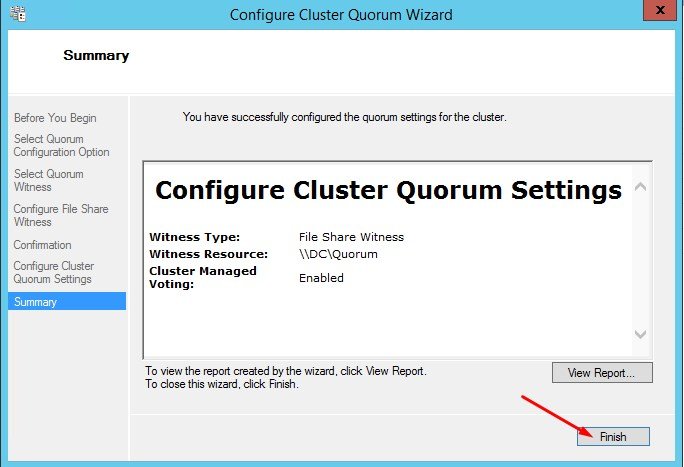Select Configure Cluster Quorum Settings step
This screenshot has height=467, width=684.
tap(54, 273)
